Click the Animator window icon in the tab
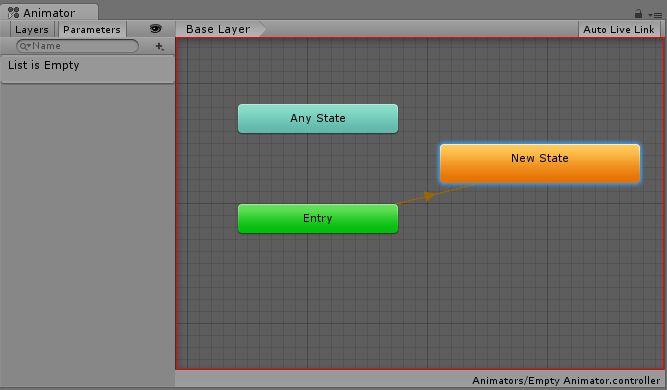The height and width of the screenshot is (390, 667). click(x=13, y=13)
